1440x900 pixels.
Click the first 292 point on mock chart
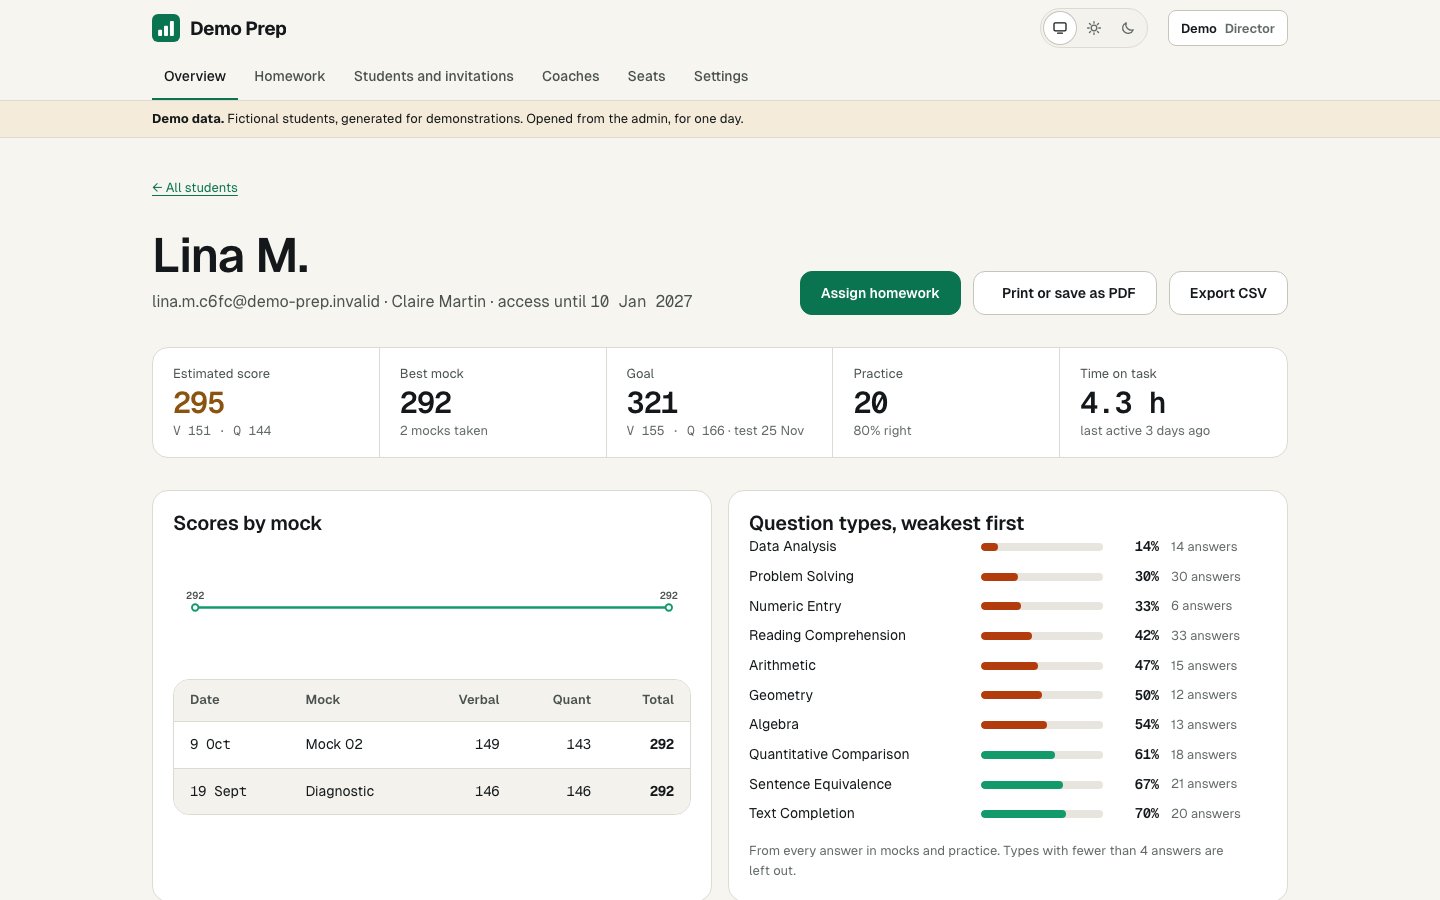click(195, 607)
